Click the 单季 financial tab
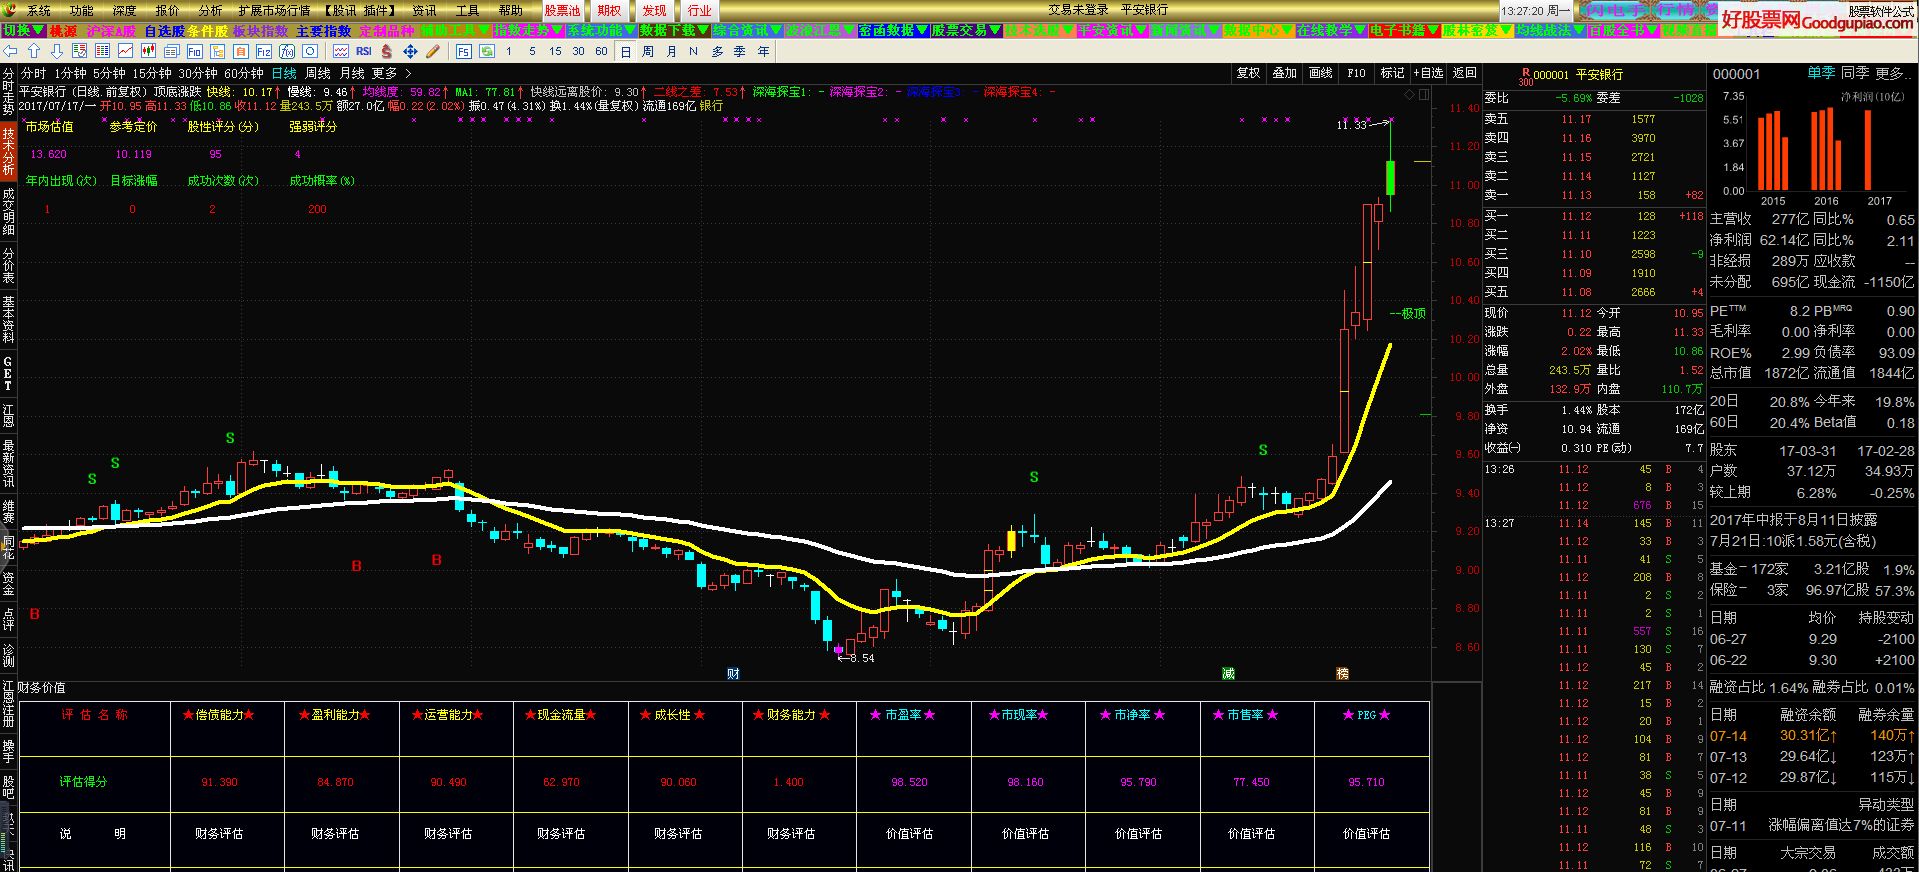 click(x=1820, y=73)
